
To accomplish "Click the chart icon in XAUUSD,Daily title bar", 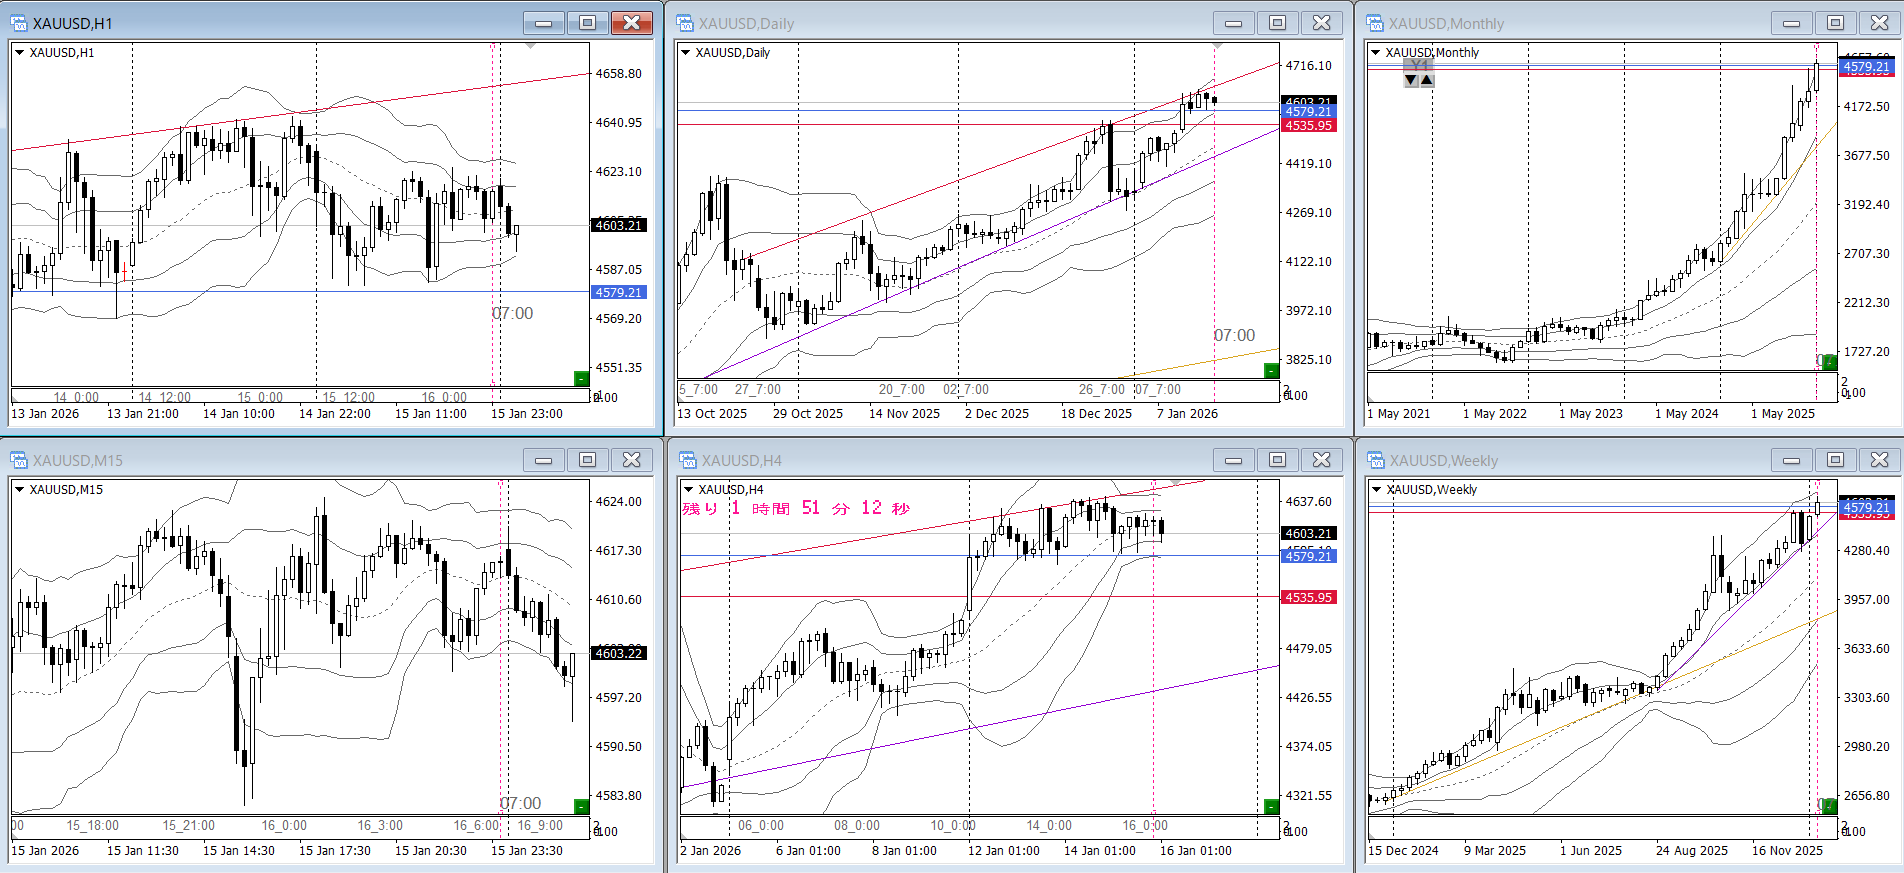I will 685,23.
